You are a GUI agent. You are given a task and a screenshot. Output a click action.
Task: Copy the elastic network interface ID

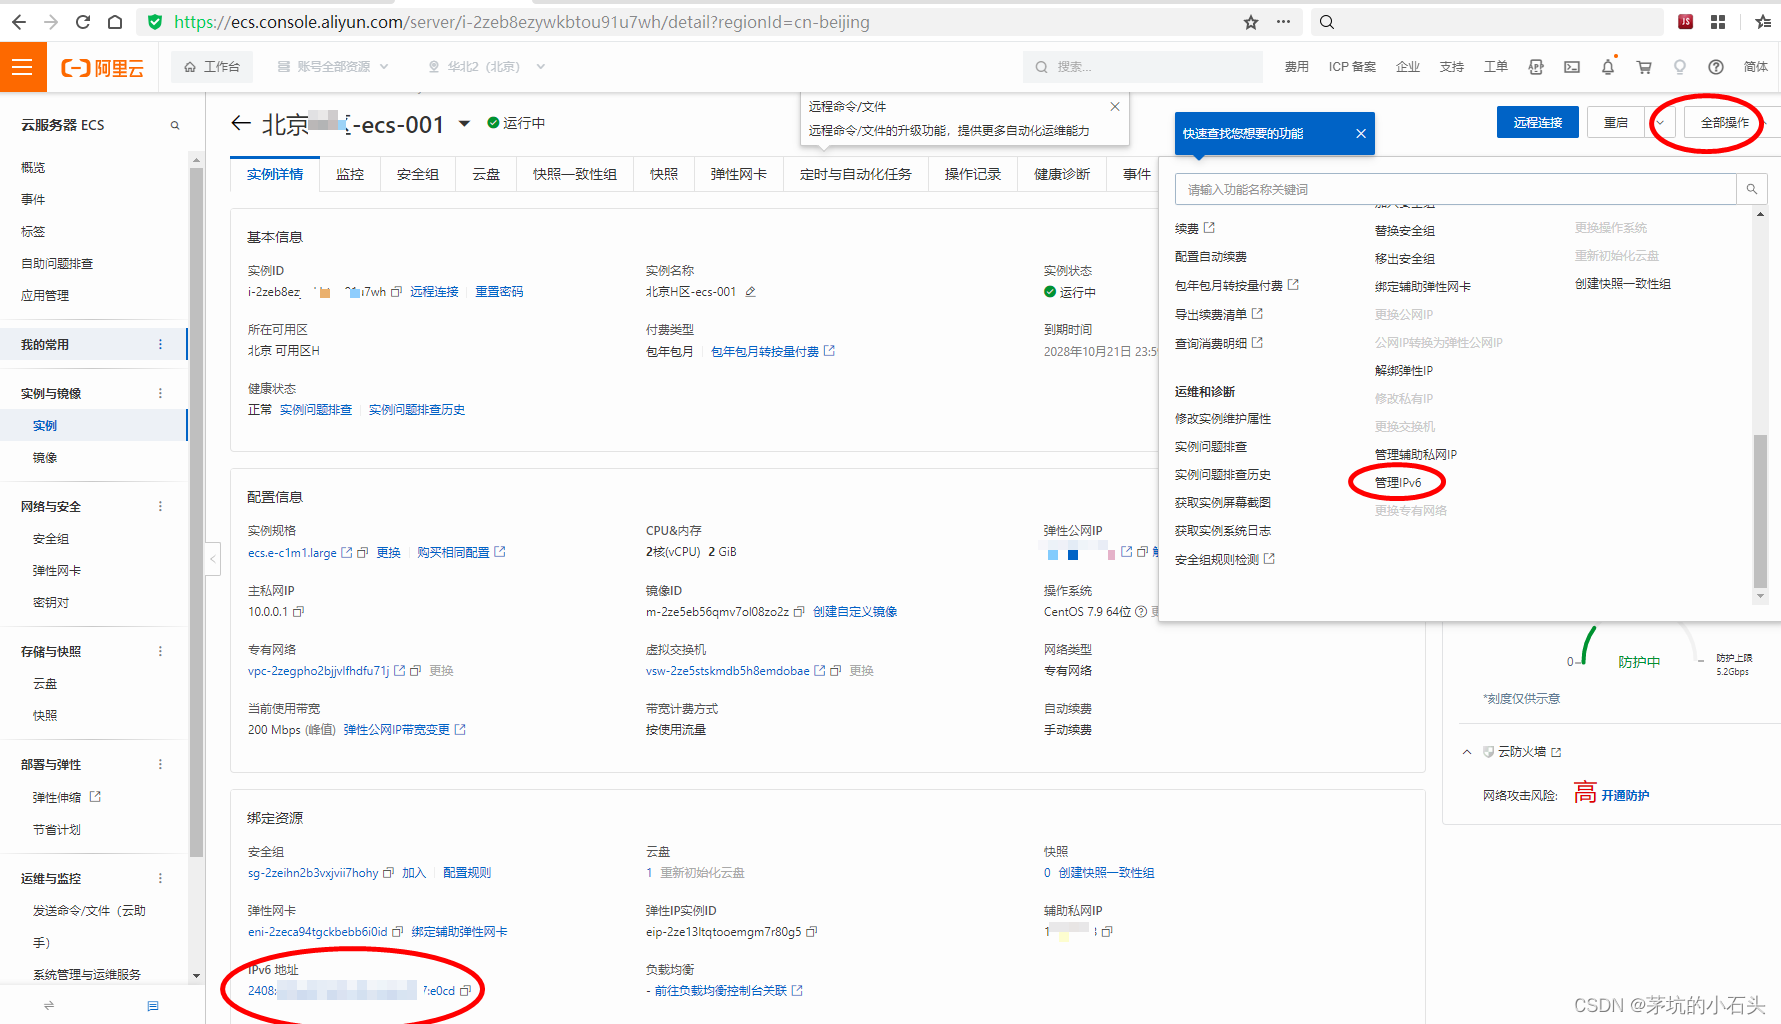point(397,932)
